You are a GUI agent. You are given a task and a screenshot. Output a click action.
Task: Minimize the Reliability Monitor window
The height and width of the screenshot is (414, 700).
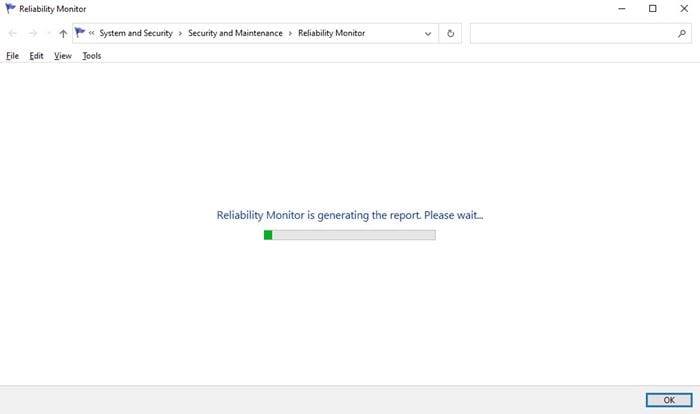(621, 8)
